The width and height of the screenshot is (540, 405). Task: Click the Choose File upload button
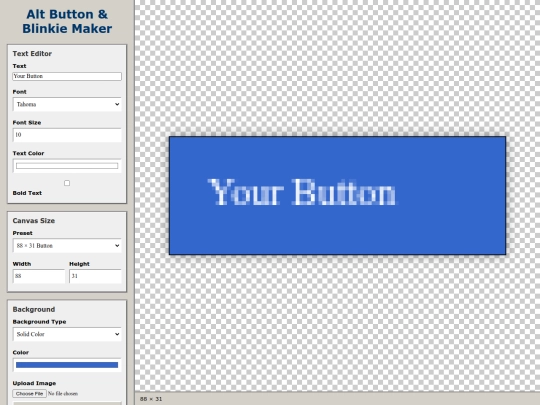30,393
